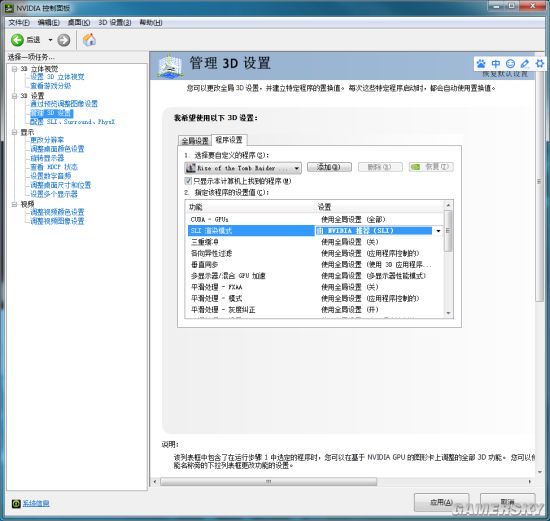The image size is (550, 521).
Task: Open the Rise of the Tomb Raider program dropdown
Action: point(243,168)
